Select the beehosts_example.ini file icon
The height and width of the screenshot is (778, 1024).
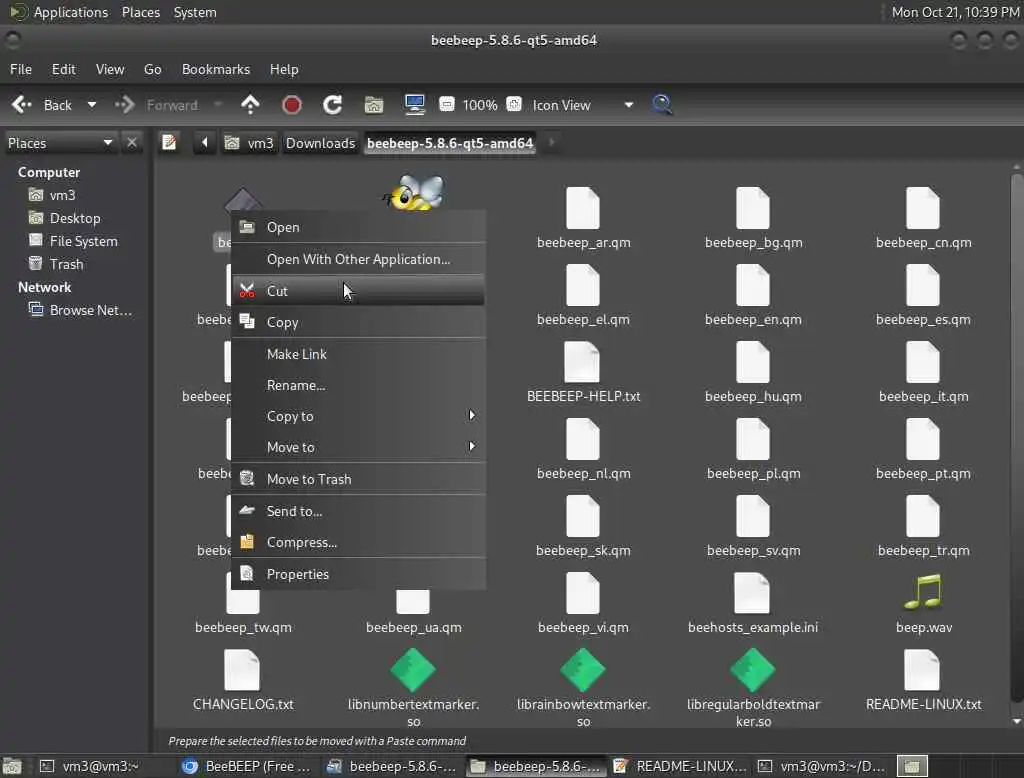point(752,592)
